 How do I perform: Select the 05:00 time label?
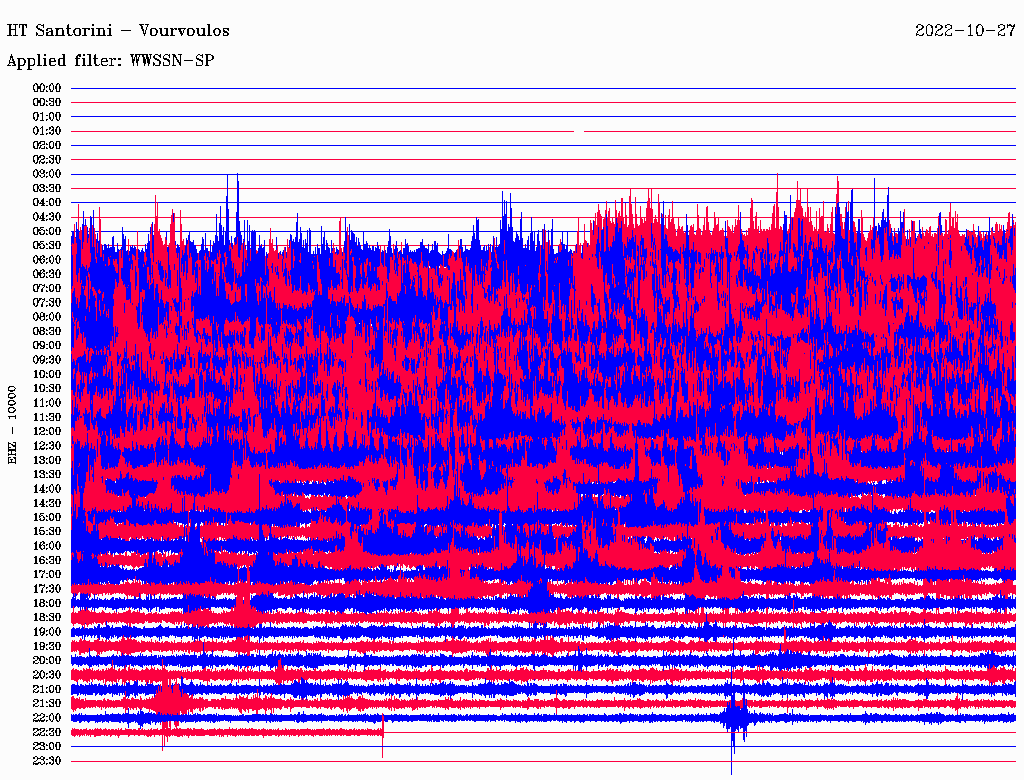click(x=47, y=231)
